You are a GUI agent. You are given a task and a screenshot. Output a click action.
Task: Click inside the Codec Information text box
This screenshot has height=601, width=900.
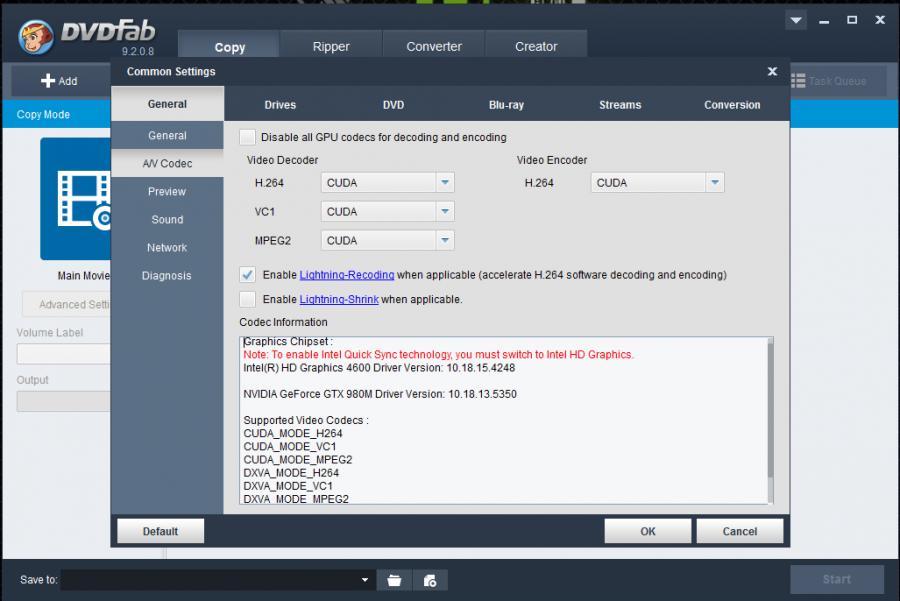[506, 420]
